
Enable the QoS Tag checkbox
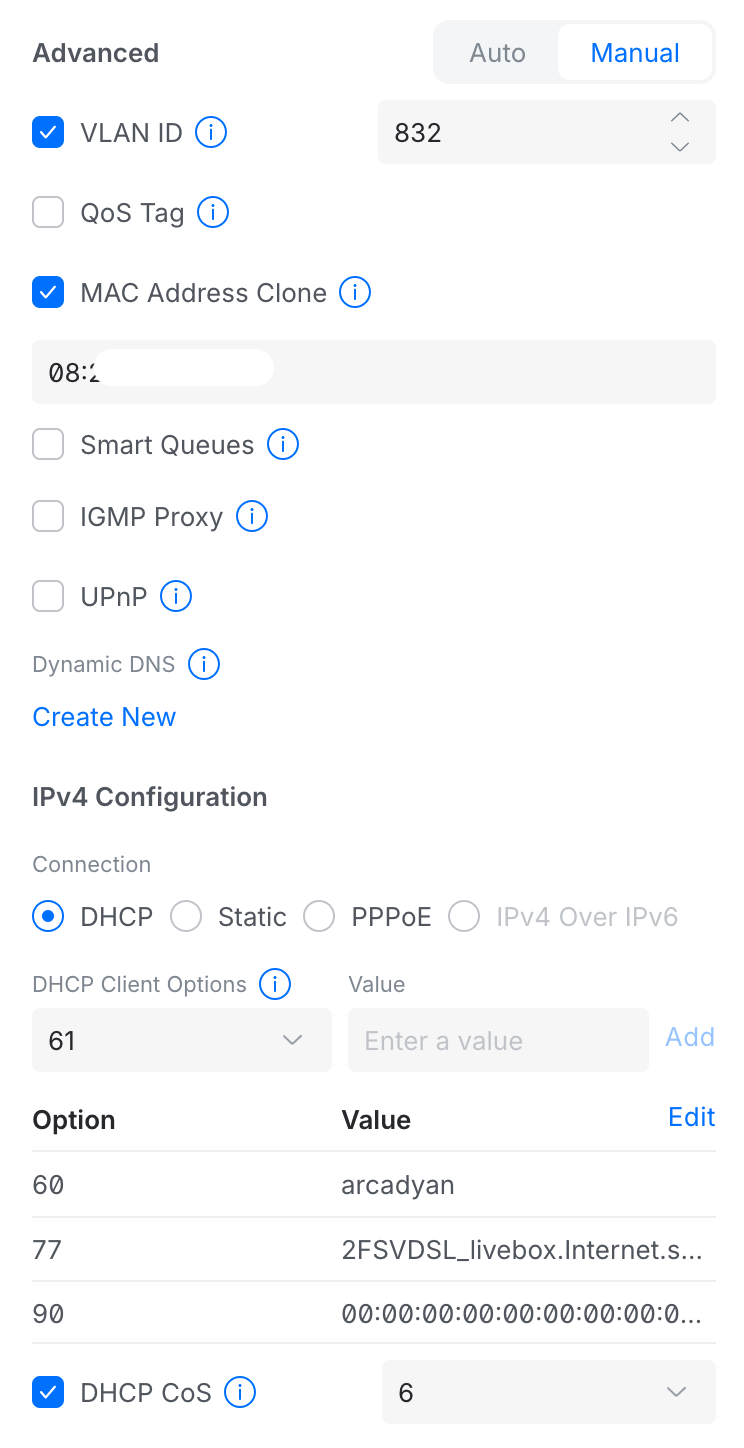[48, 212]
